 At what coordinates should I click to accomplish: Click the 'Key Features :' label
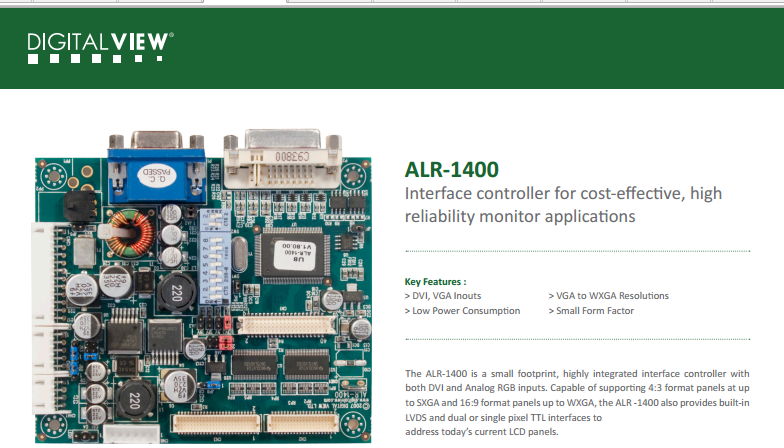(x=435, y=282)
